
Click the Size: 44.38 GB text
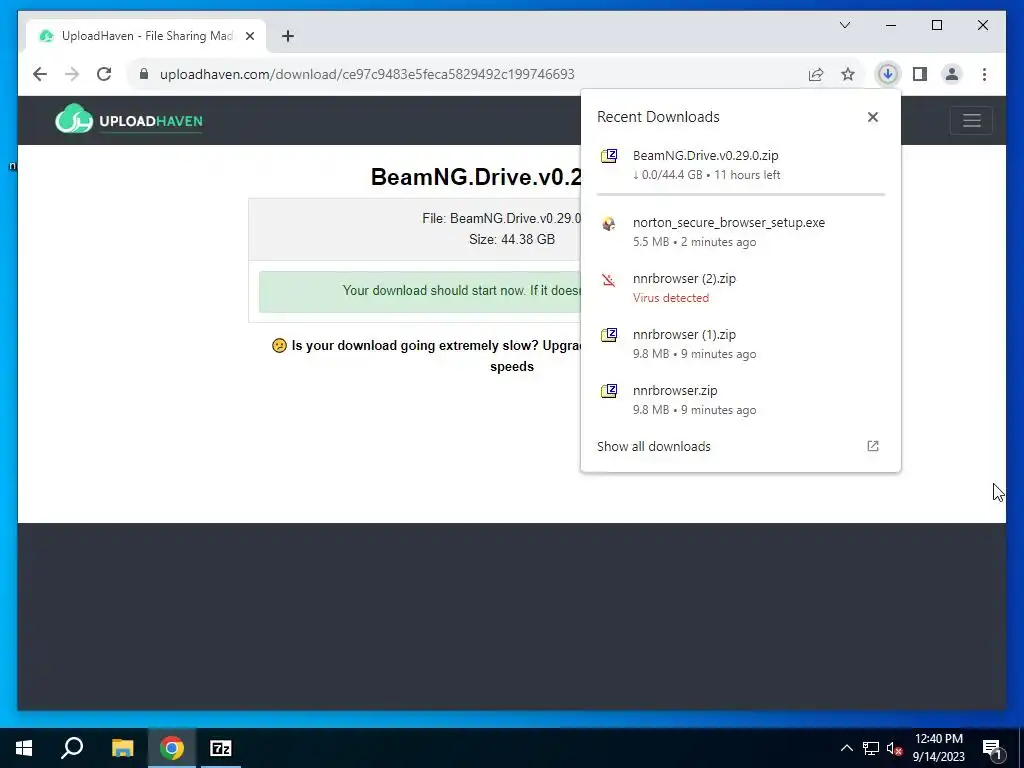(x=512, y=240)
